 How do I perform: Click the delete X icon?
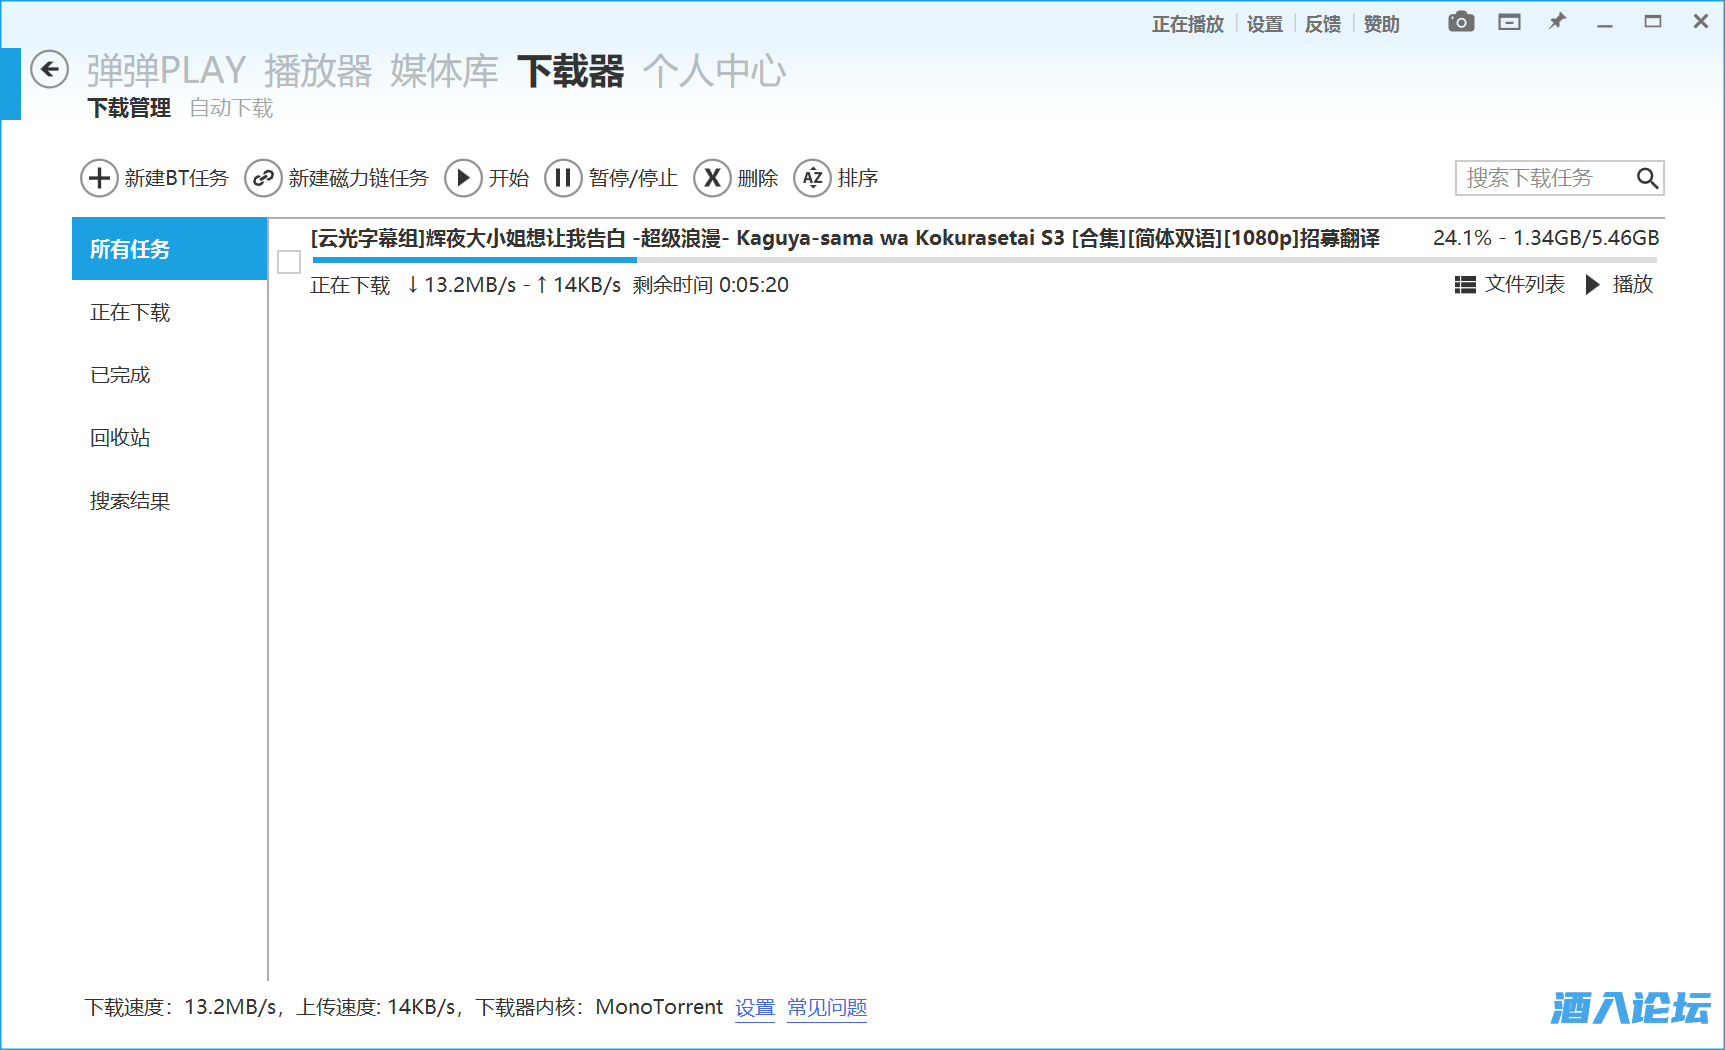point(712,178)
